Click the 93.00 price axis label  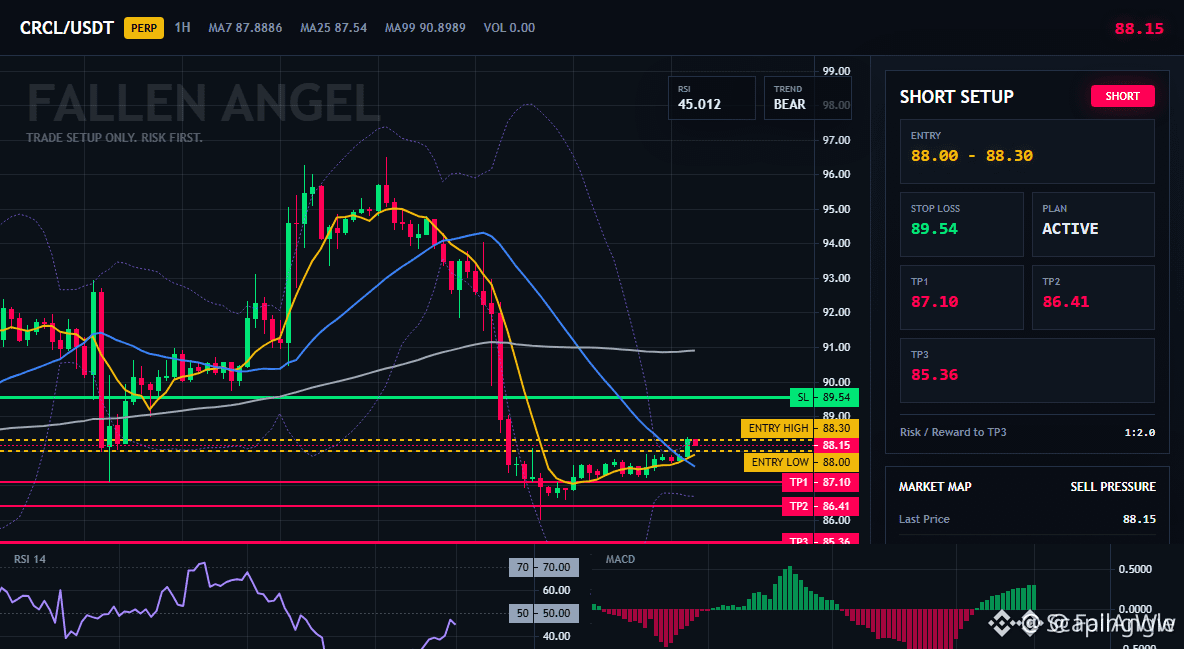coord(836,278)
